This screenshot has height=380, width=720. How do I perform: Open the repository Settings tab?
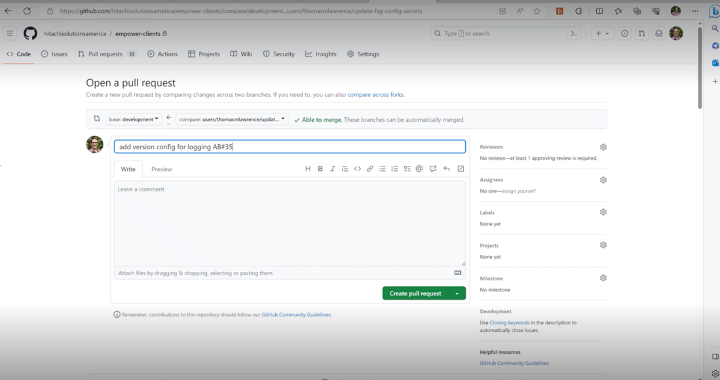point(363,54)
